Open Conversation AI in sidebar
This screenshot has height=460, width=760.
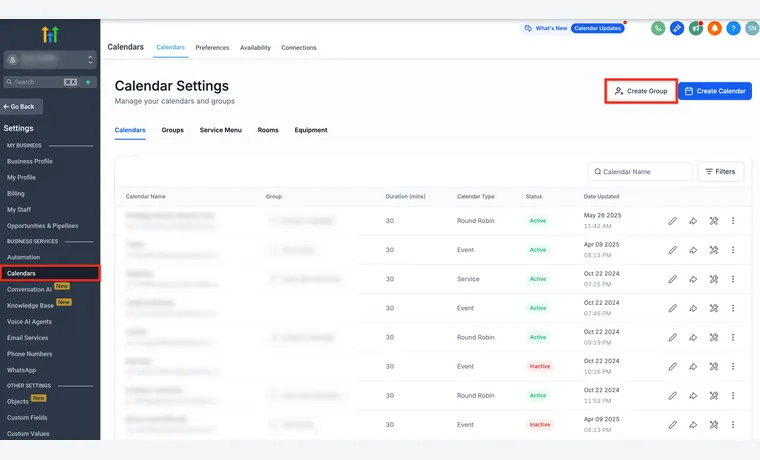coord(29,289)
